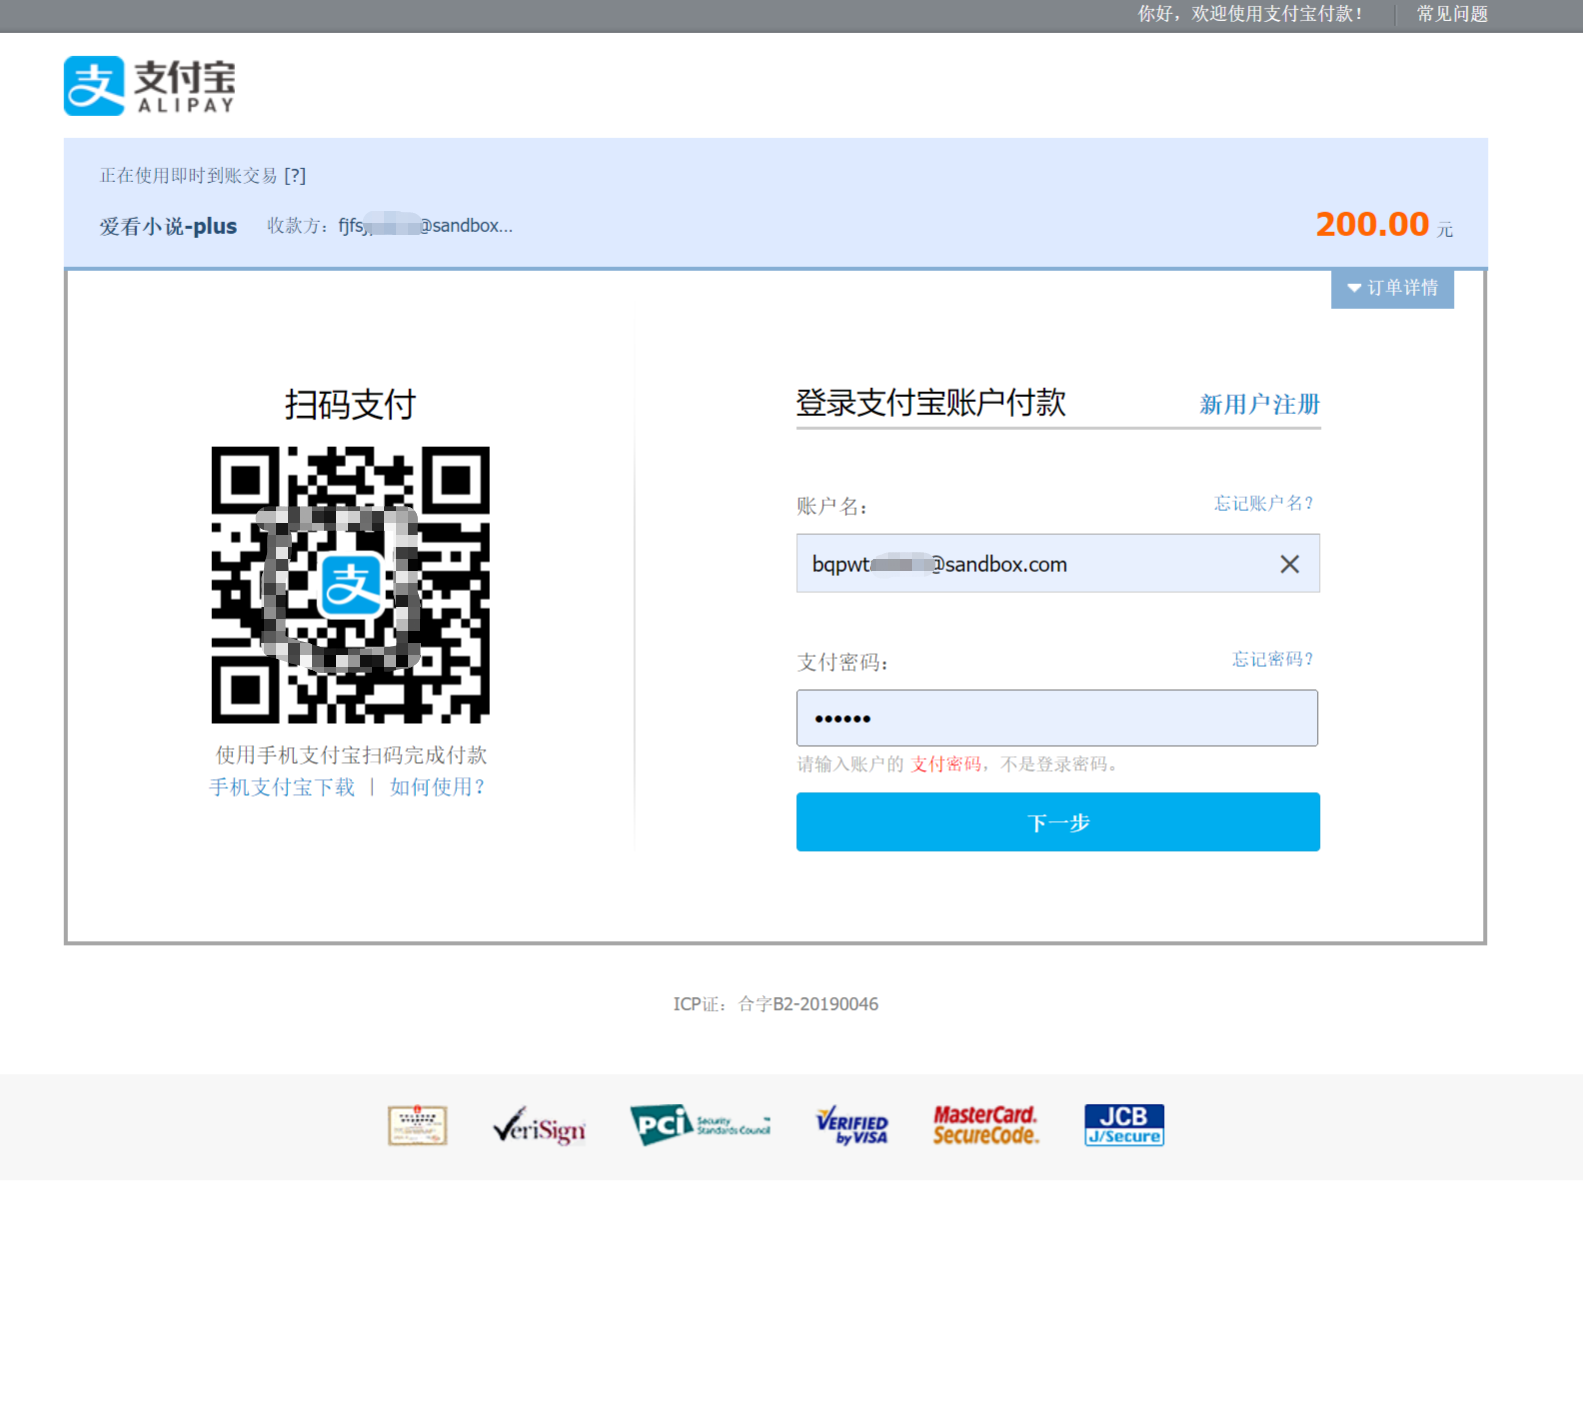
Task: Open the 新用户注册 registration link
Action: click(x=1260, y=404)
